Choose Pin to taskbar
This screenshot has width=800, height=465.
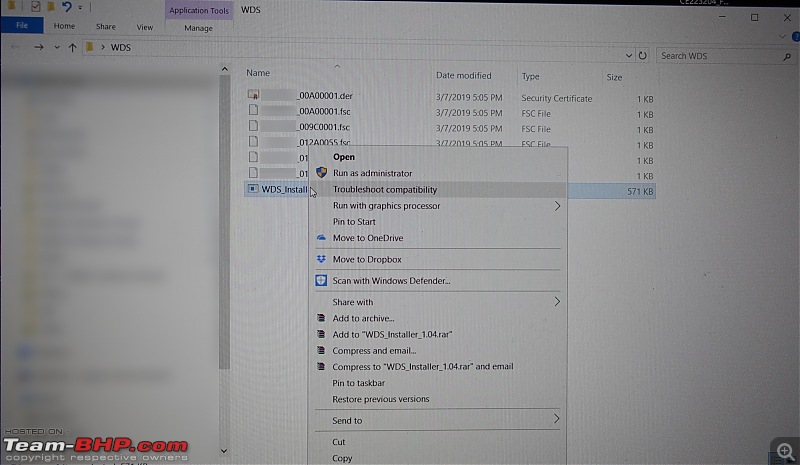click(x=359, y=383)
